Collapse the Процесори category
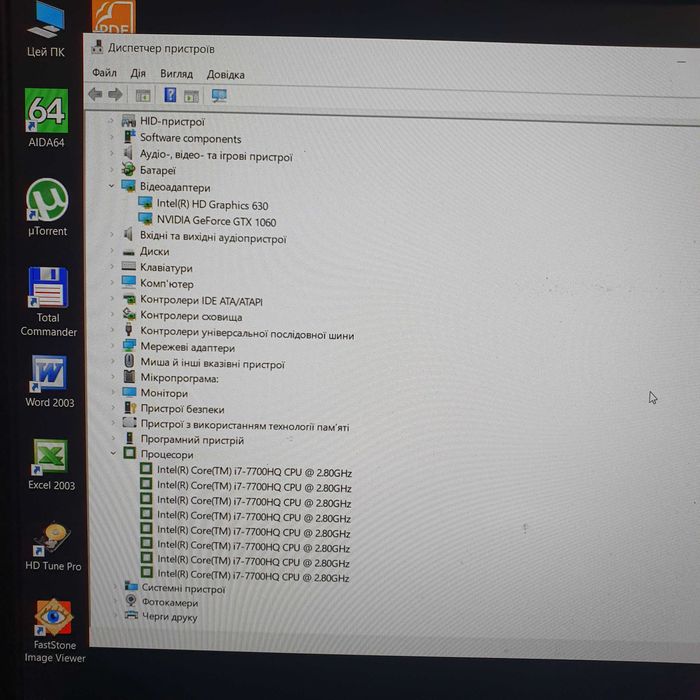Image resolution: width=700 pixels, height=700 pixels. 113,453
